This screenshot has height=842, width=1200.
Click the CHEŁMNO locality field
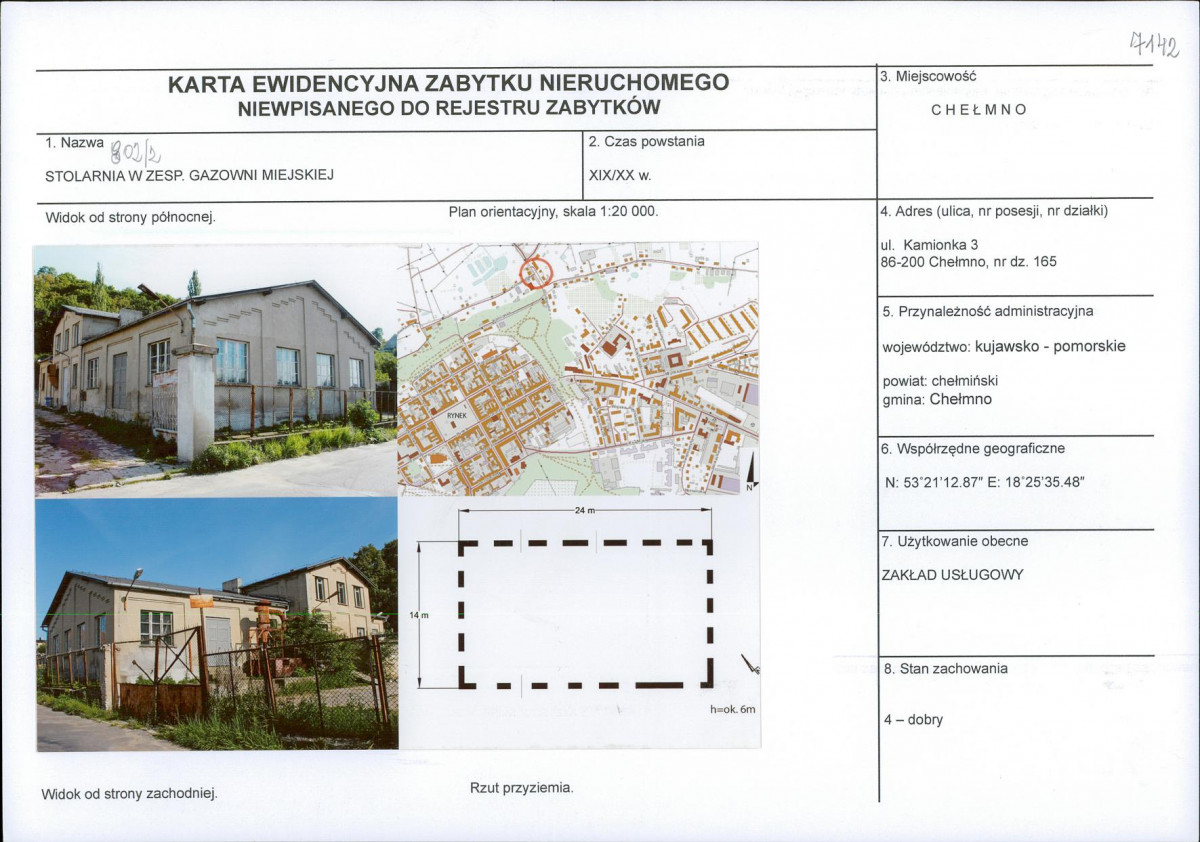pyautogui.click(x=979, y=110)
